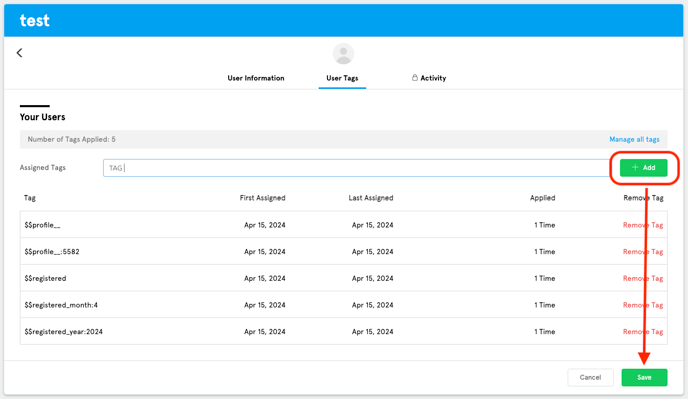Remove the $$profile__ tag
This screenshot has height=399, width=688.
pos(643,225)
